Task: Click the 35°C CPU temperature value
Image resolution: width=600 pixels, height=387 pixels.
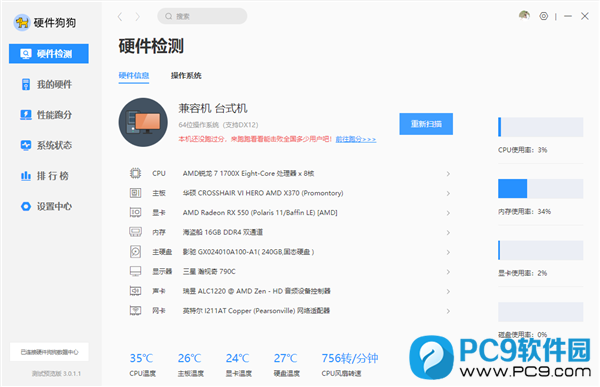Action: [141, 358]
